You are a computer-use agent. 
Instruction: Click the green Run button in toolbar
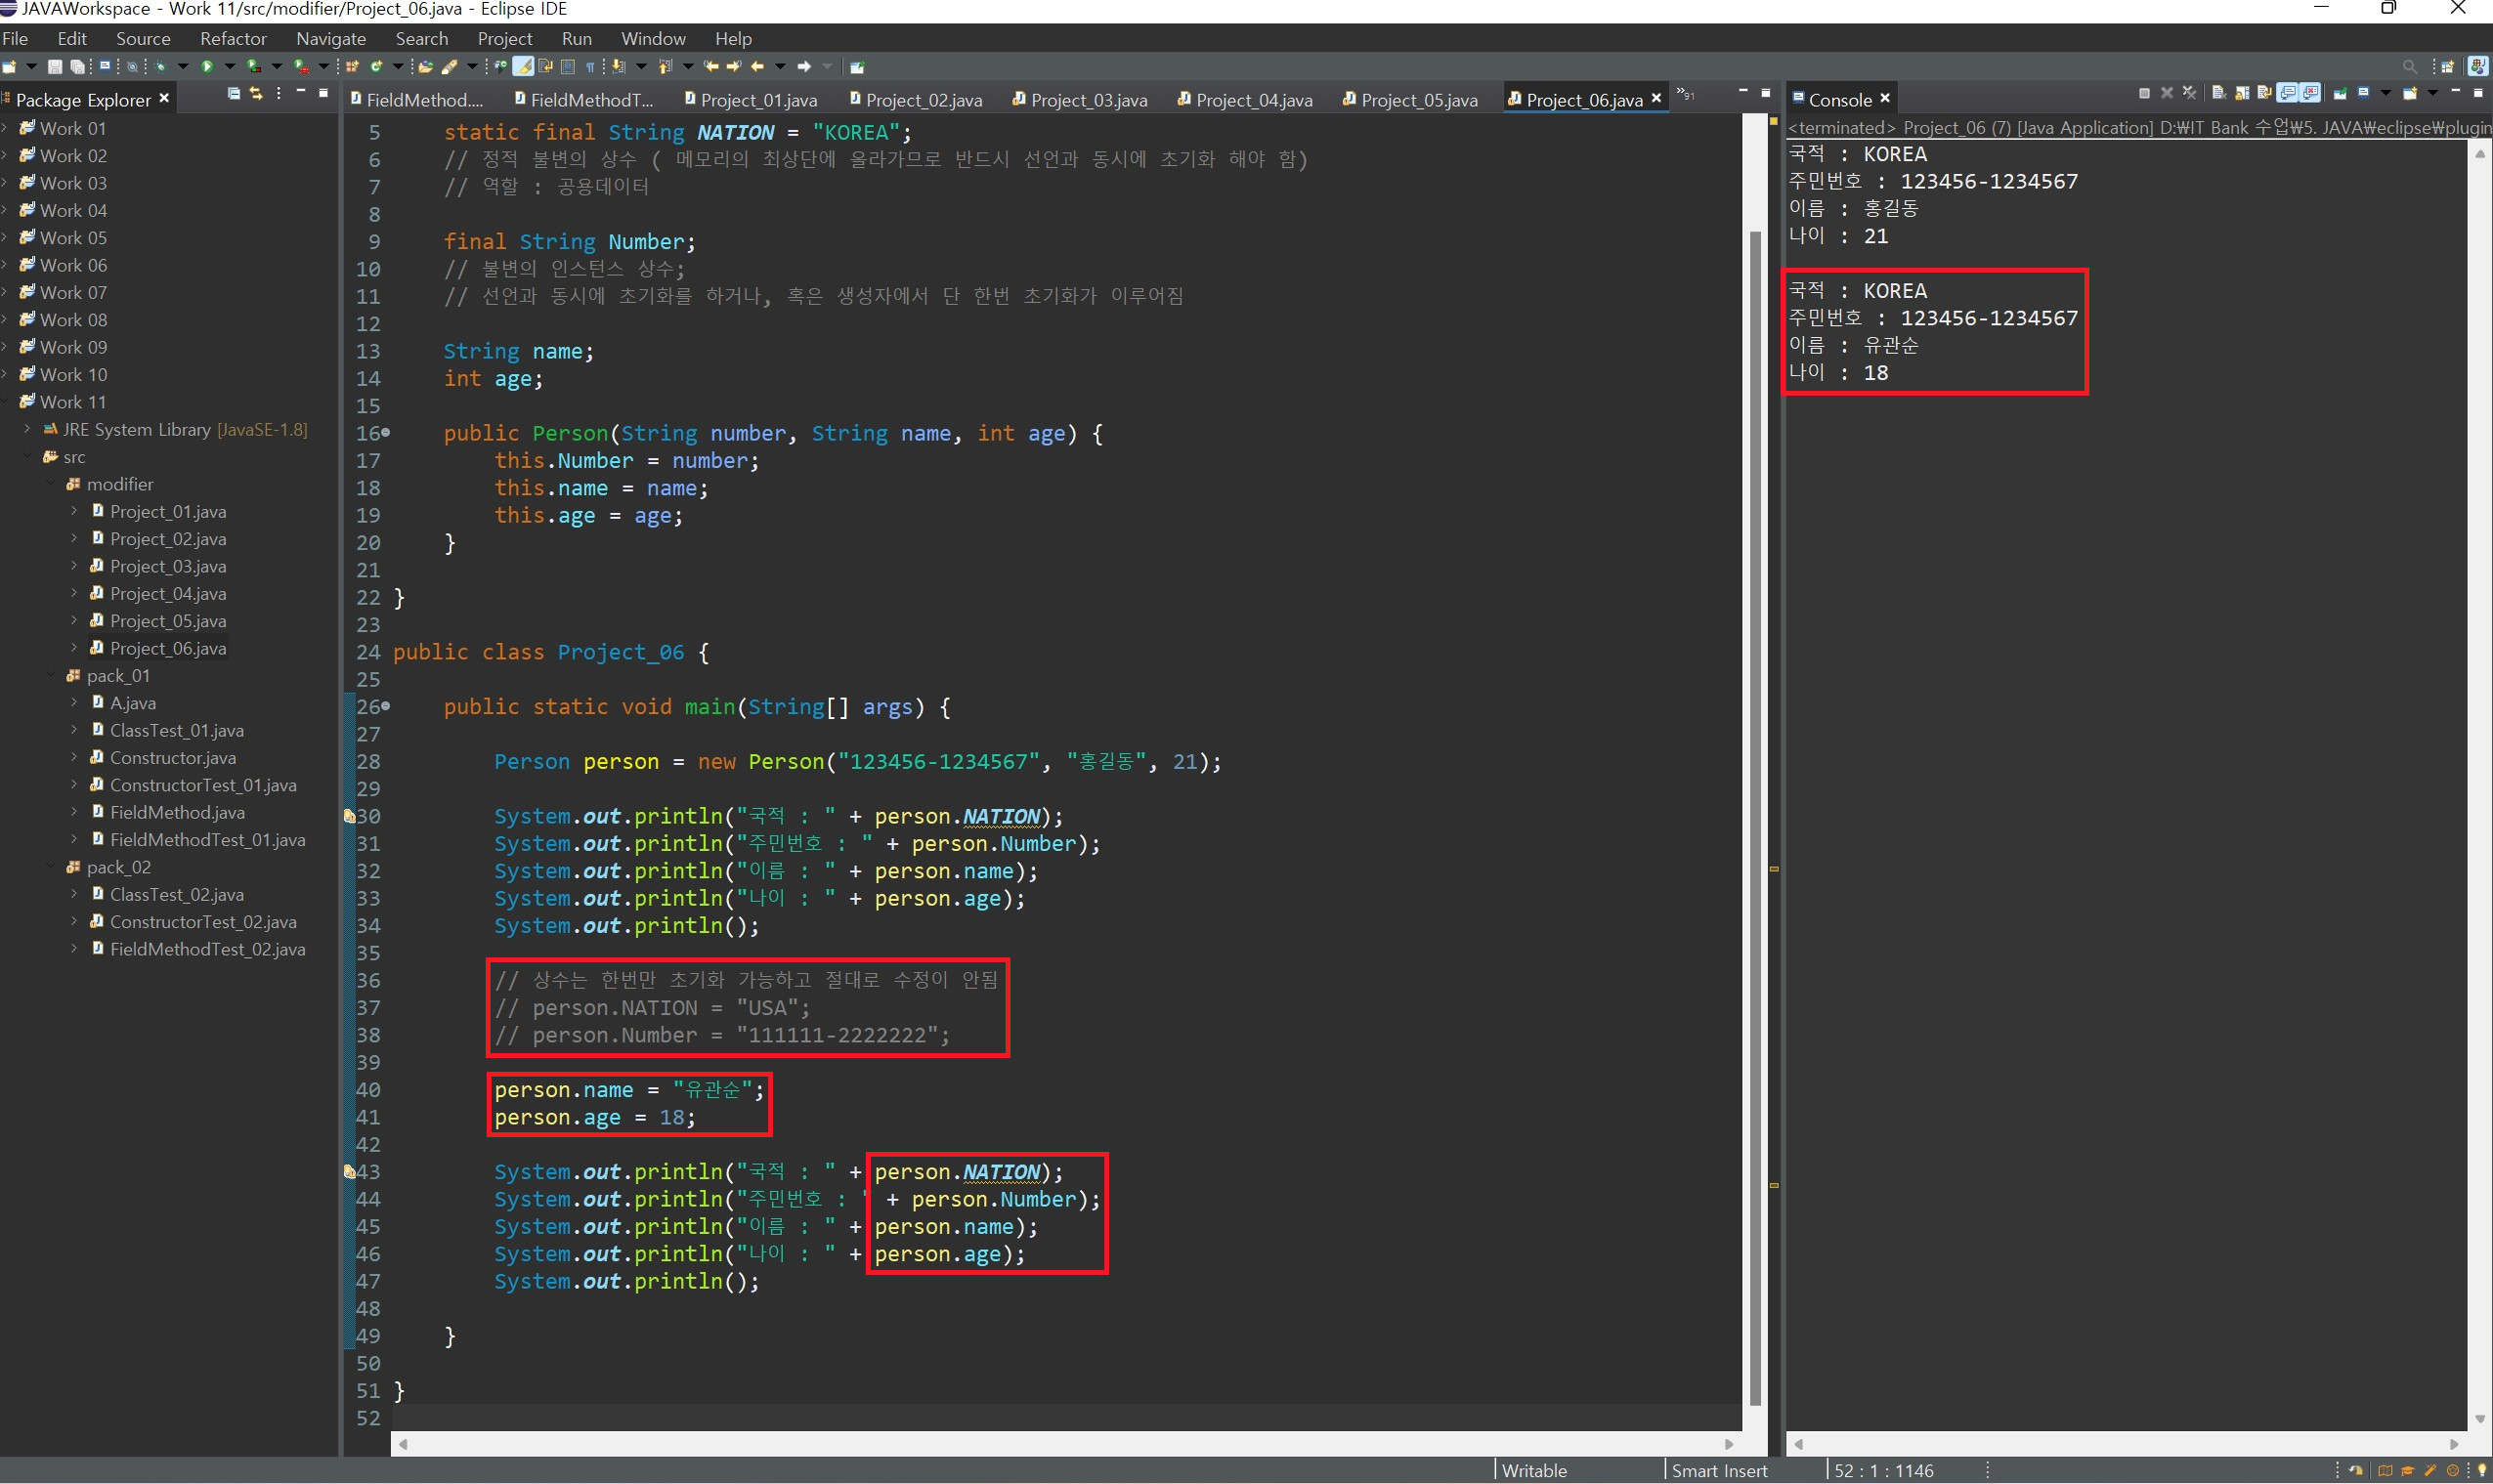point(207,67)
